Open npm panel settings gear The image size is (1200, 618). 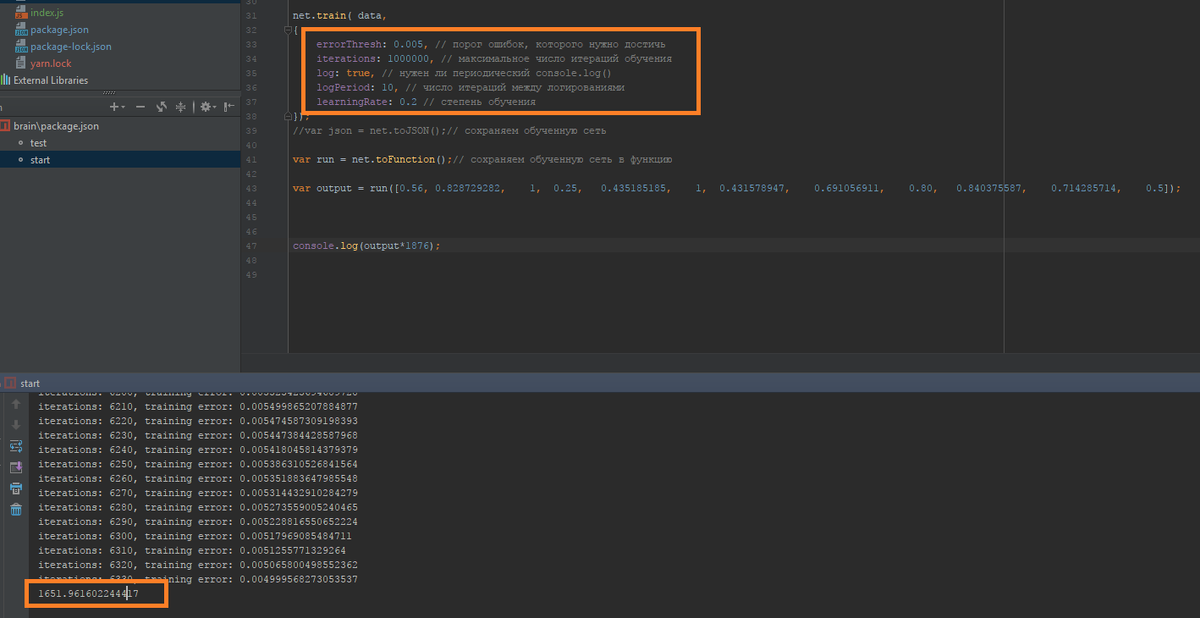tap(205, 106)
